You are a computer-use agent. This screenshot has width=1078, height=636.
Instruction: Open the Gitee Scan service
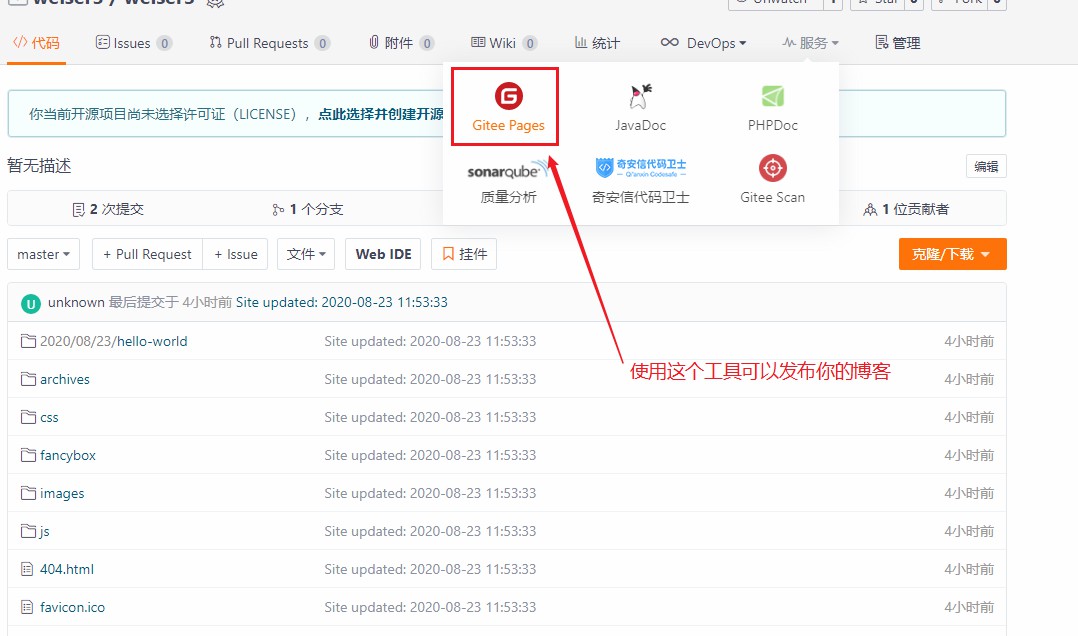coord(772,180)
